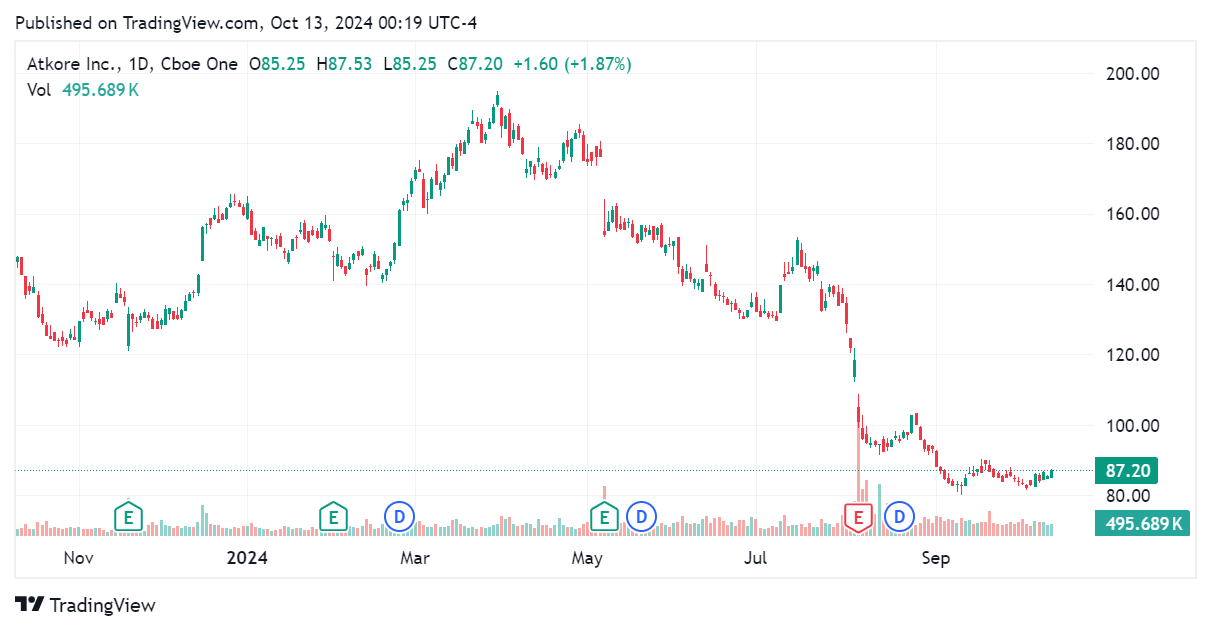
Task: Click the volume label 495.689 K on axis
Action: point(1139,522)
